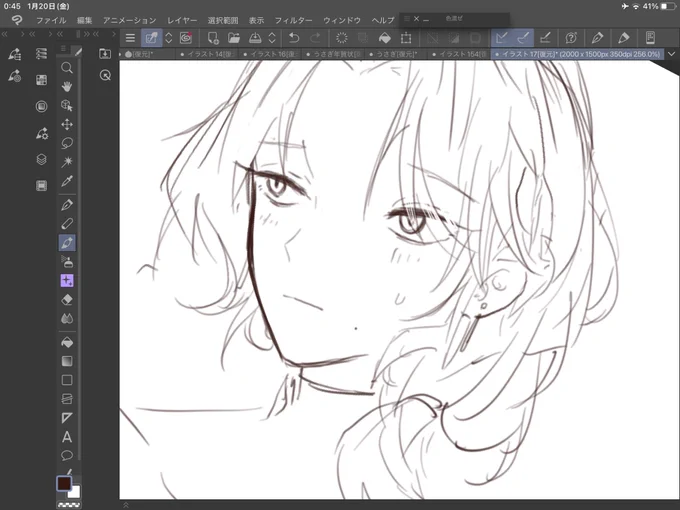This screenshot has height=510, width=680.
Task: Open tool palette menu handle
Action: (63, 49)
